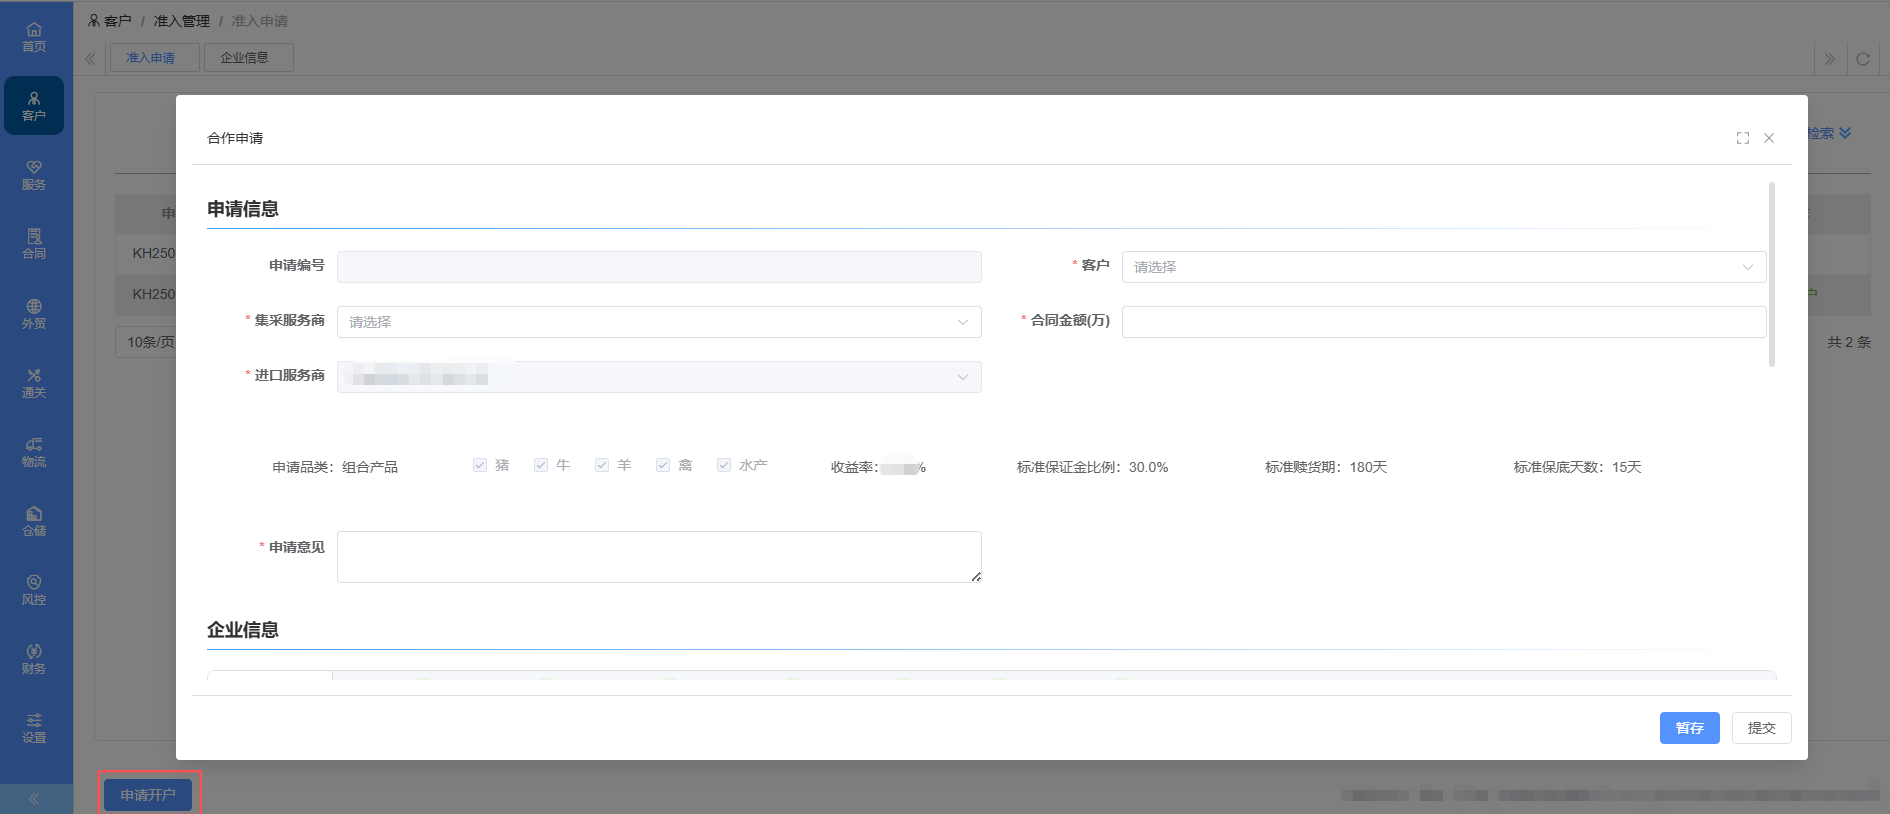The height and width of the screenshot is (814, 1890).
Task: Click the dialog's vertical scrollbar
Action: point(1772,274)
